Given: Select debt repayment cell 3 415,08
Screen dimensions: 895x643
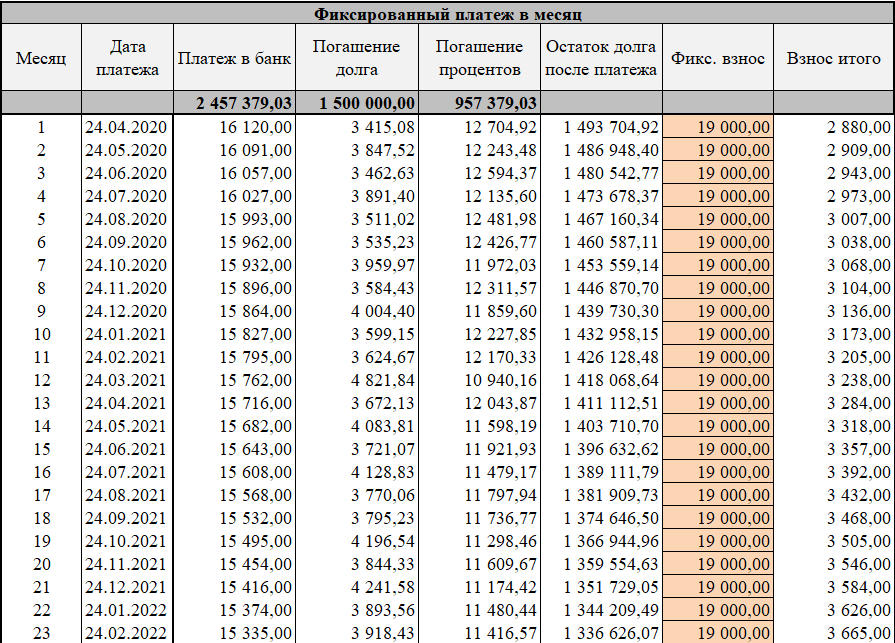Looking at the screenshot, I should coord(357,127).
